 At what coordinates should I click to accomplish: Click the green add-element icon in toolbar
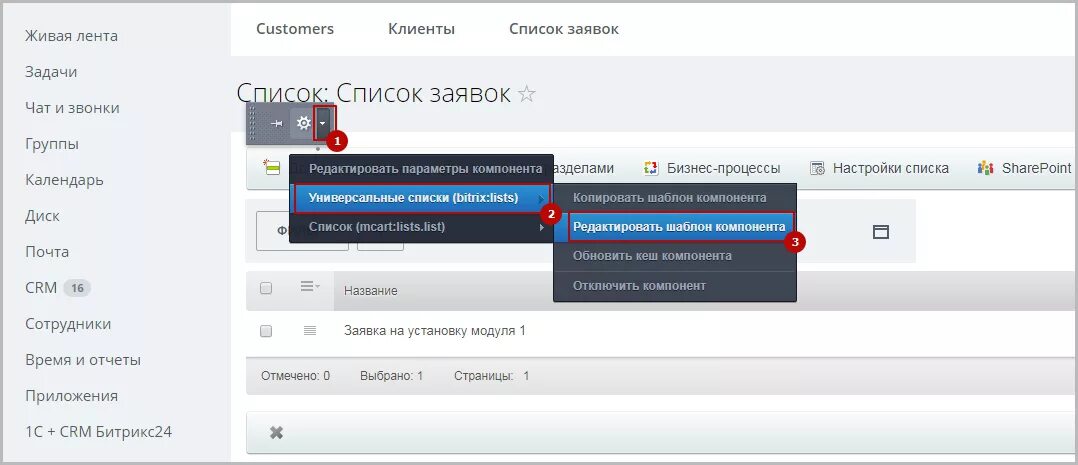272,168
